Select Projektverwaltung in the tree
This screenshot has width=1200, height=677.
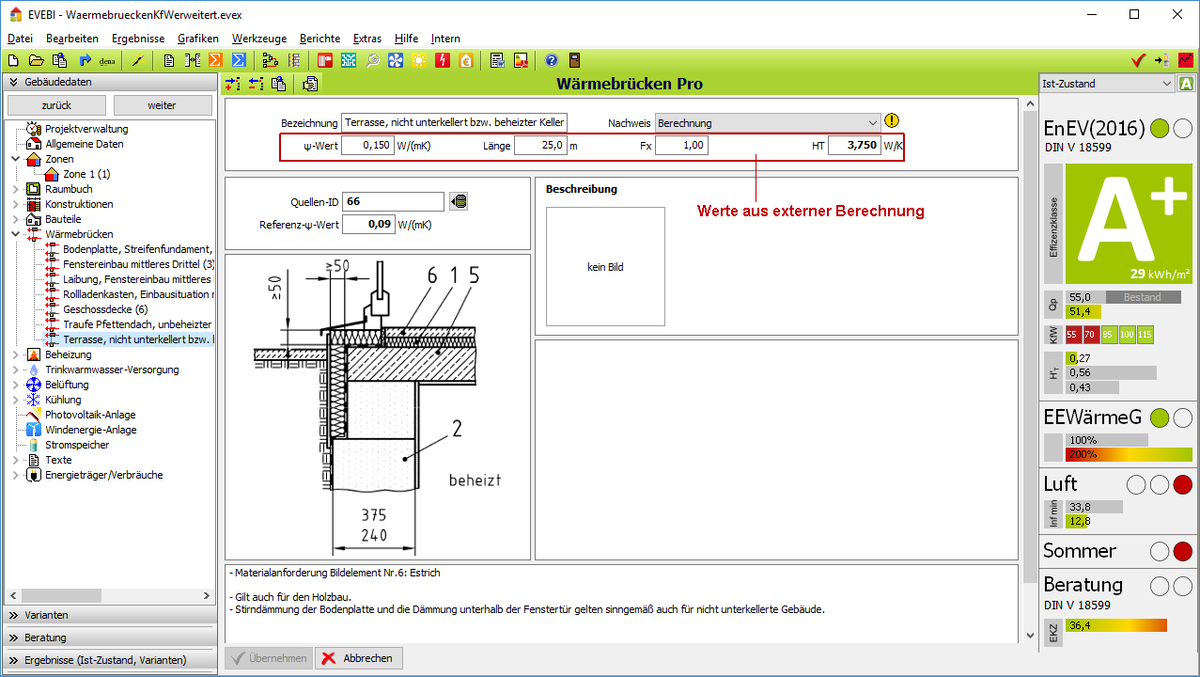(x=86, y=129)
